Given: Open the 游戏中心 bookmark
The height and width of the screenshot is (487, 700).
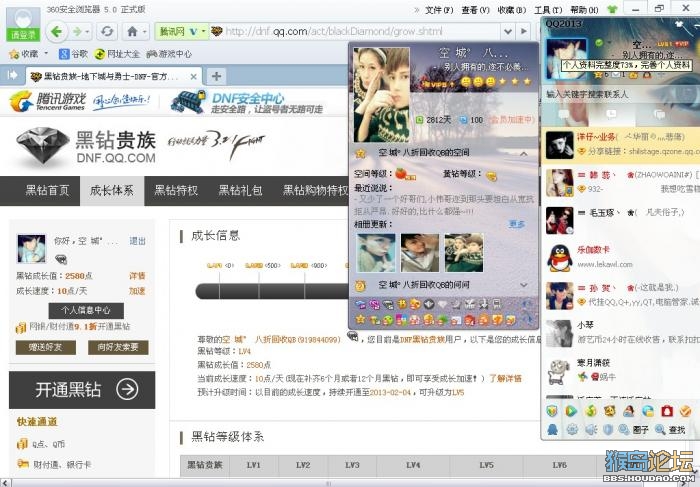Looking at the screenshot, I should click(169, 54).
